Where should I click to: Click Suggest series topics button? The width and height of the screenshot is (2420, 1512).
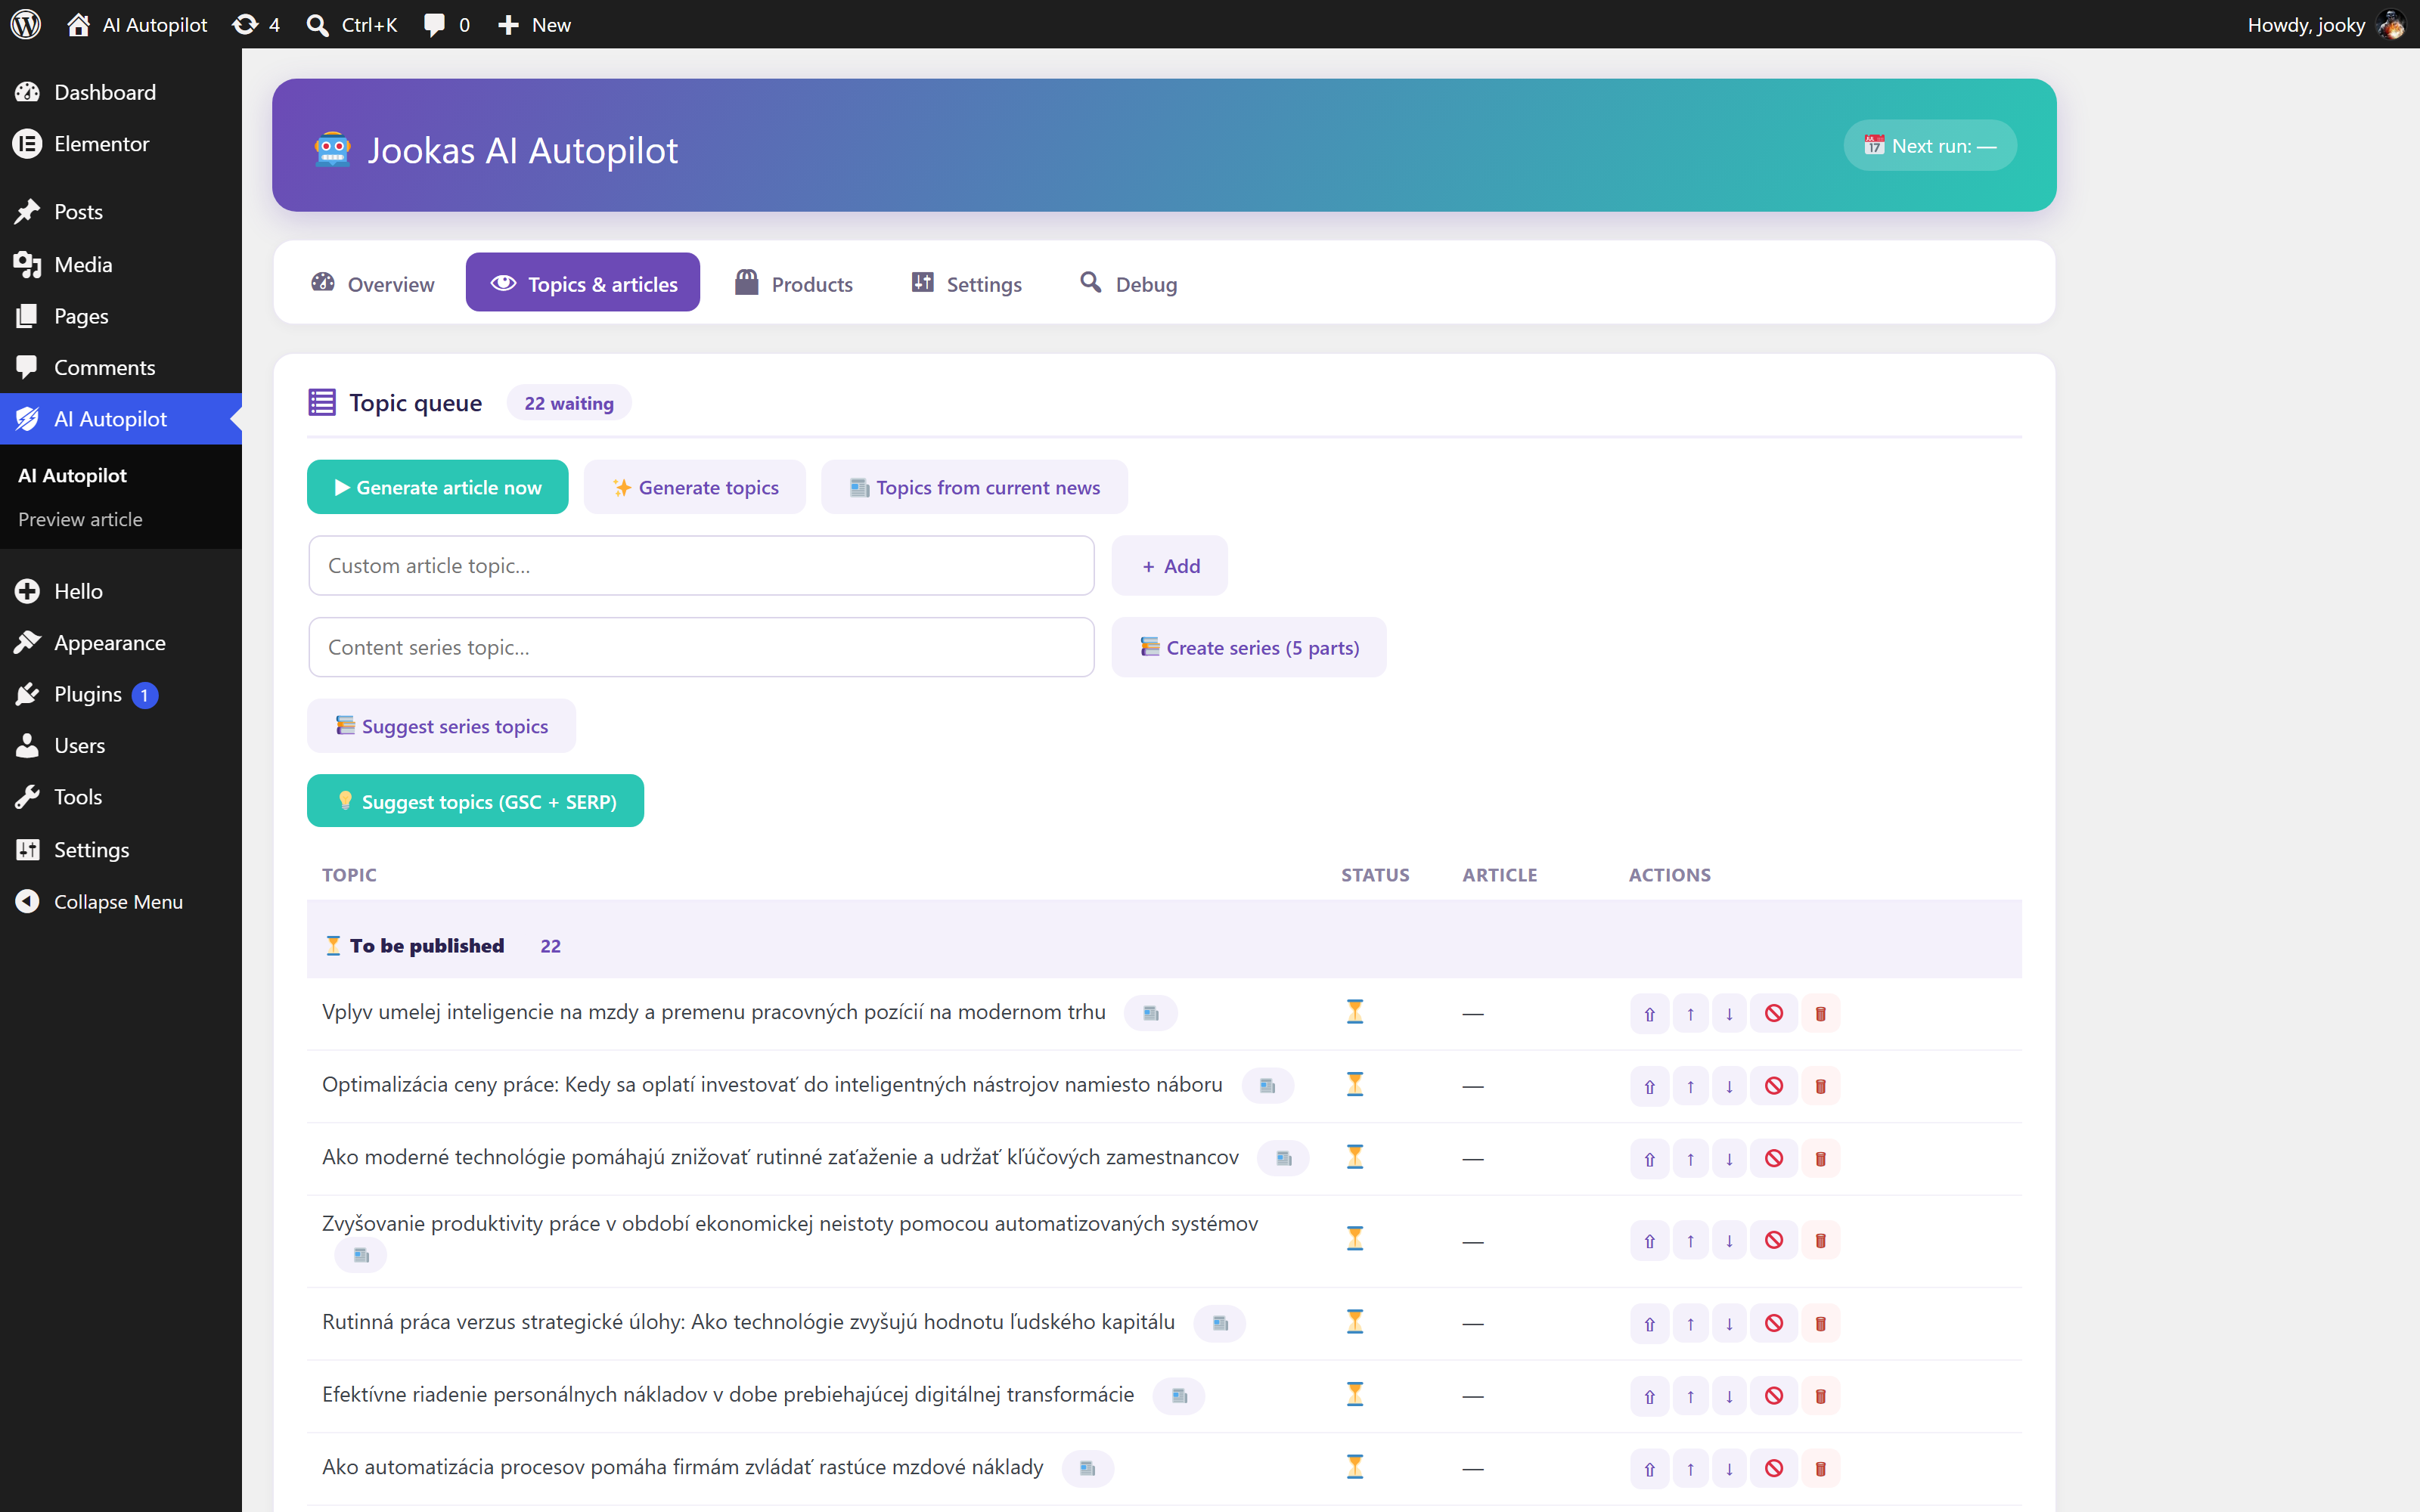point(441,726)
